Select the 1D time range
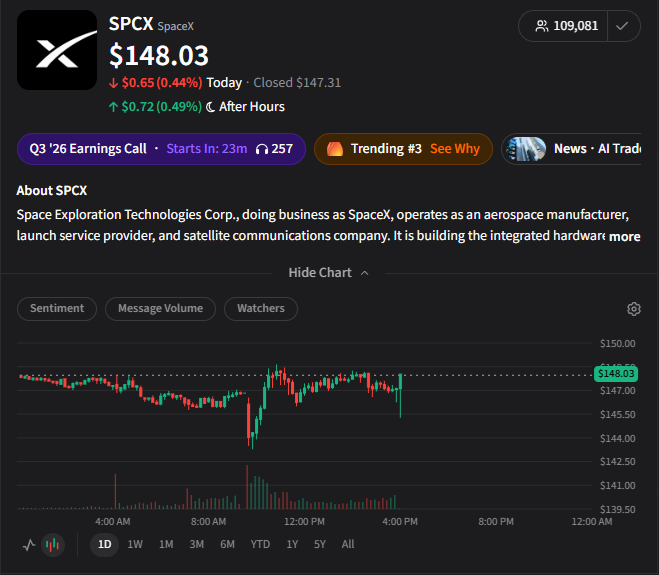Image resolution: width=659 pixels, height=575 pixels. click(105, 545)
